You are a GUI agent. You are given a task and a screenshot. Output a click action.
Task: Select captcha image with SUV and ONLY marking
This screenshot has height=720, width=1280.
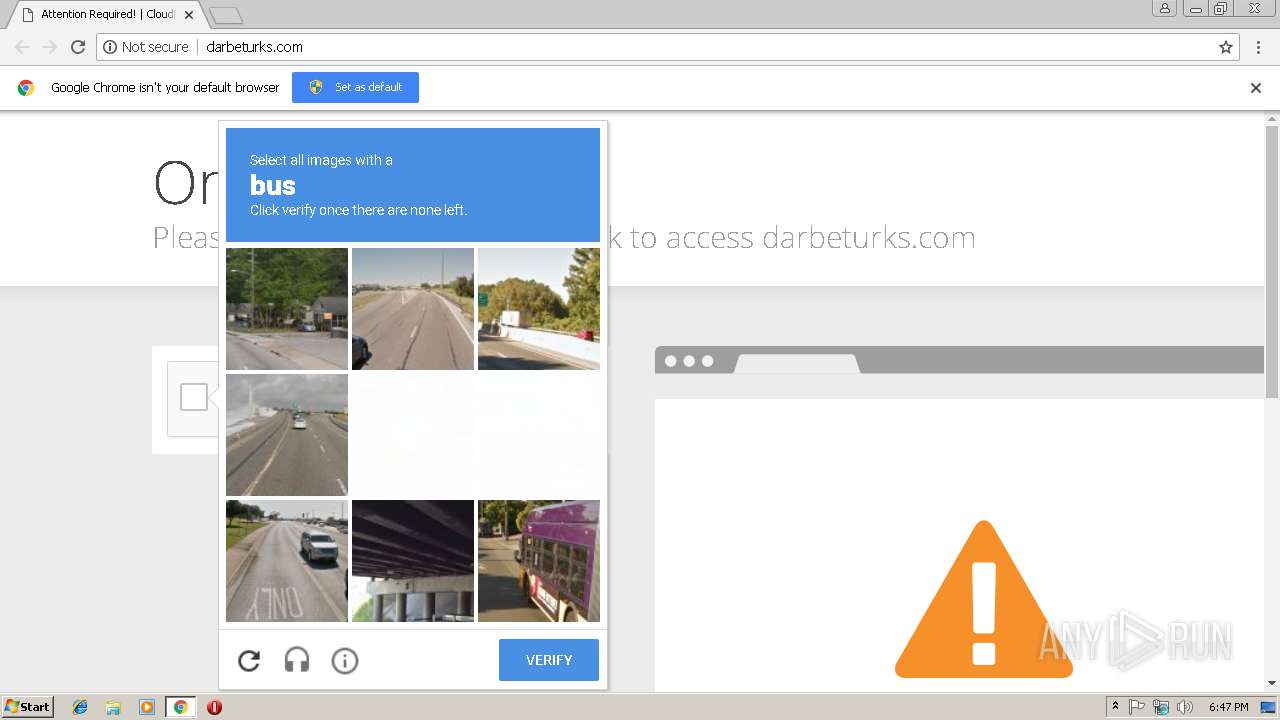click(x=287, y=561)
